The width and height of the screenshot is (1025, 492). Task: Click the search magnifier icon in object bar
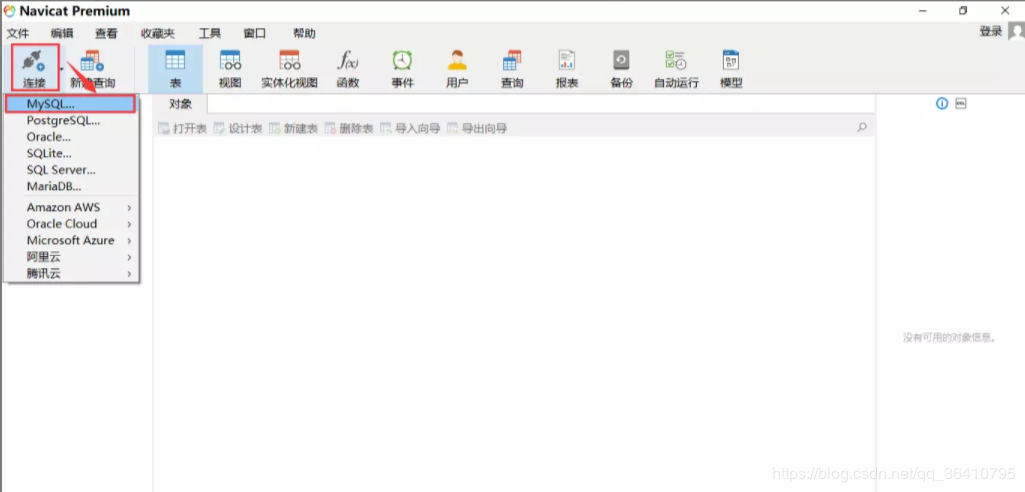click(x=862, y=127)
